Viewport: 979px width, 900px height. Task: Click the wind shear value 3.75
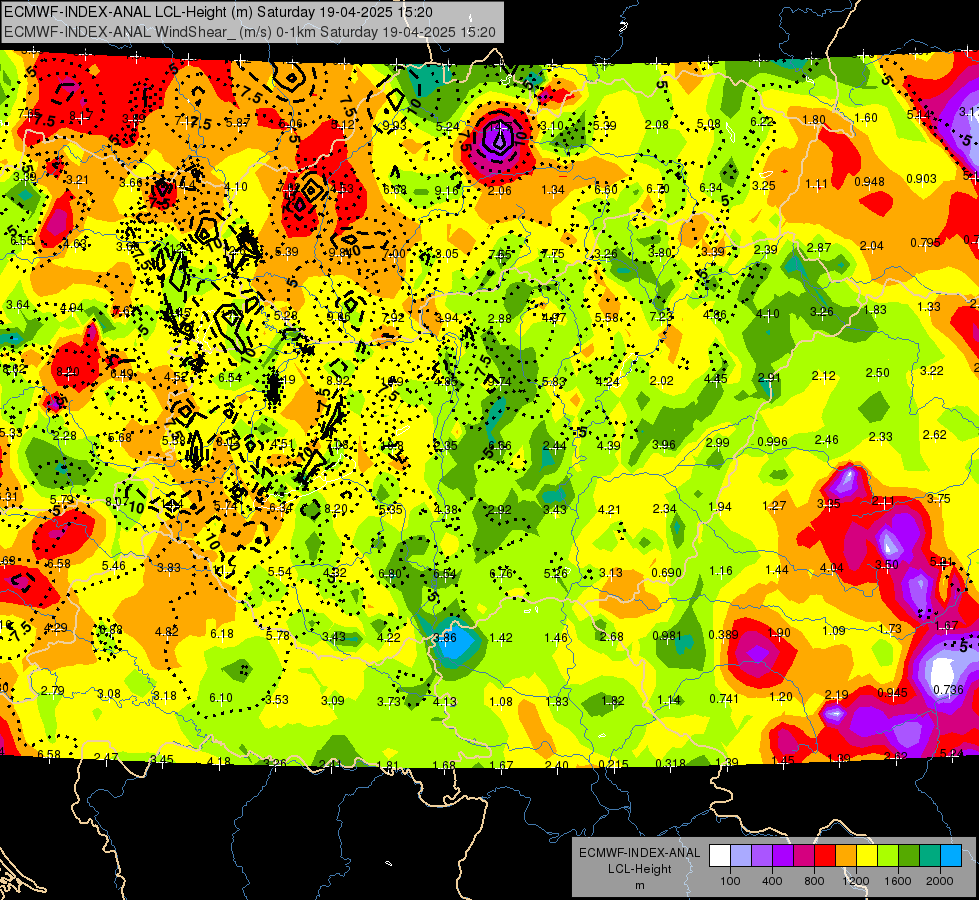(938, 498)
